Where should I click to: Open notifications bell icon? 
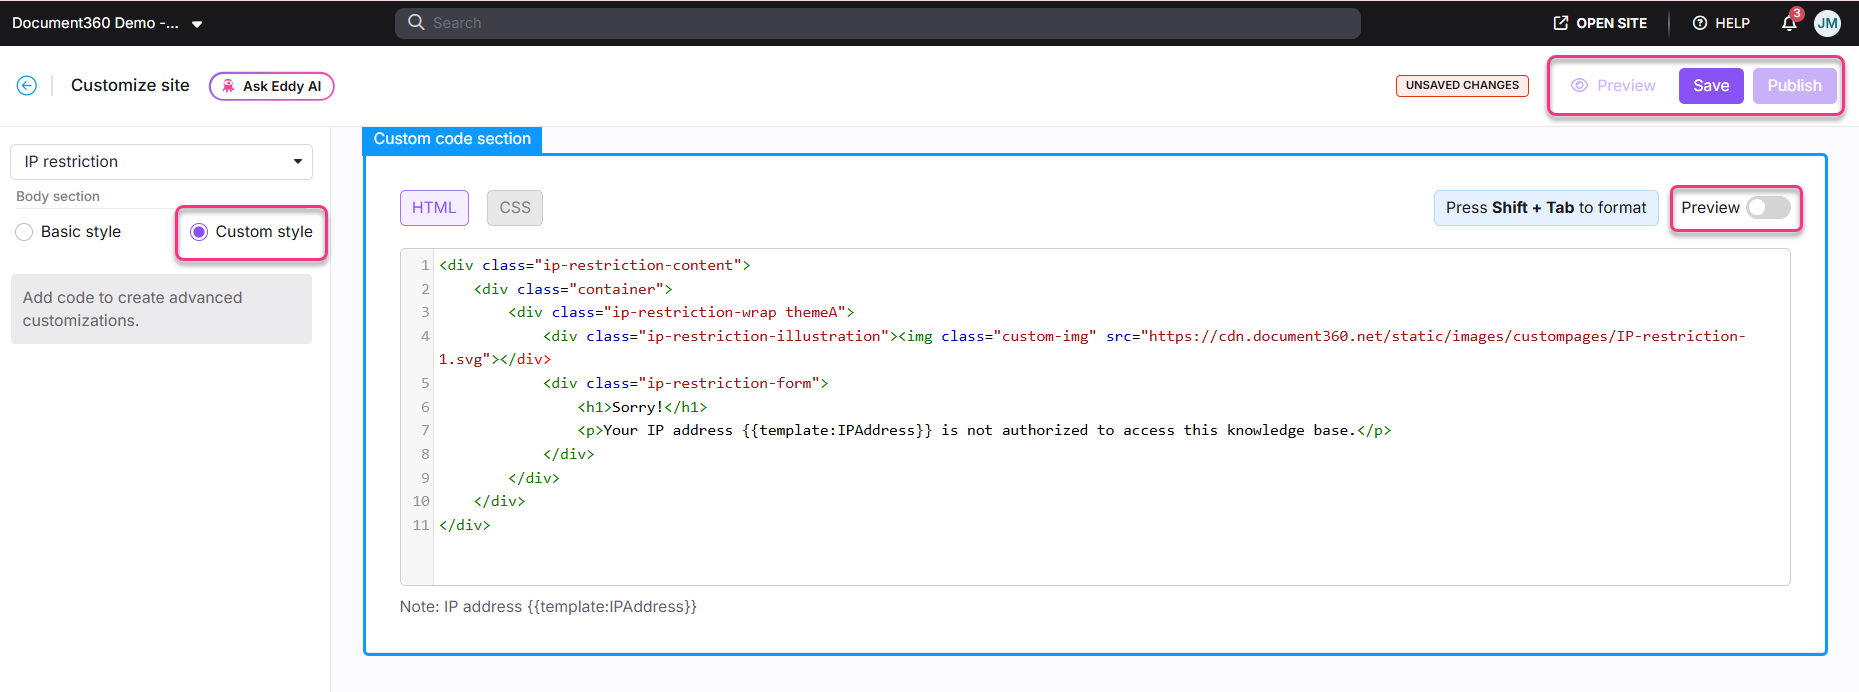[1789, 23]
